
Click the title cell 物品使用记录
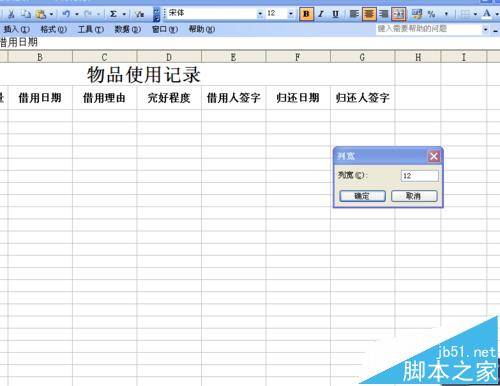point(144,74)
